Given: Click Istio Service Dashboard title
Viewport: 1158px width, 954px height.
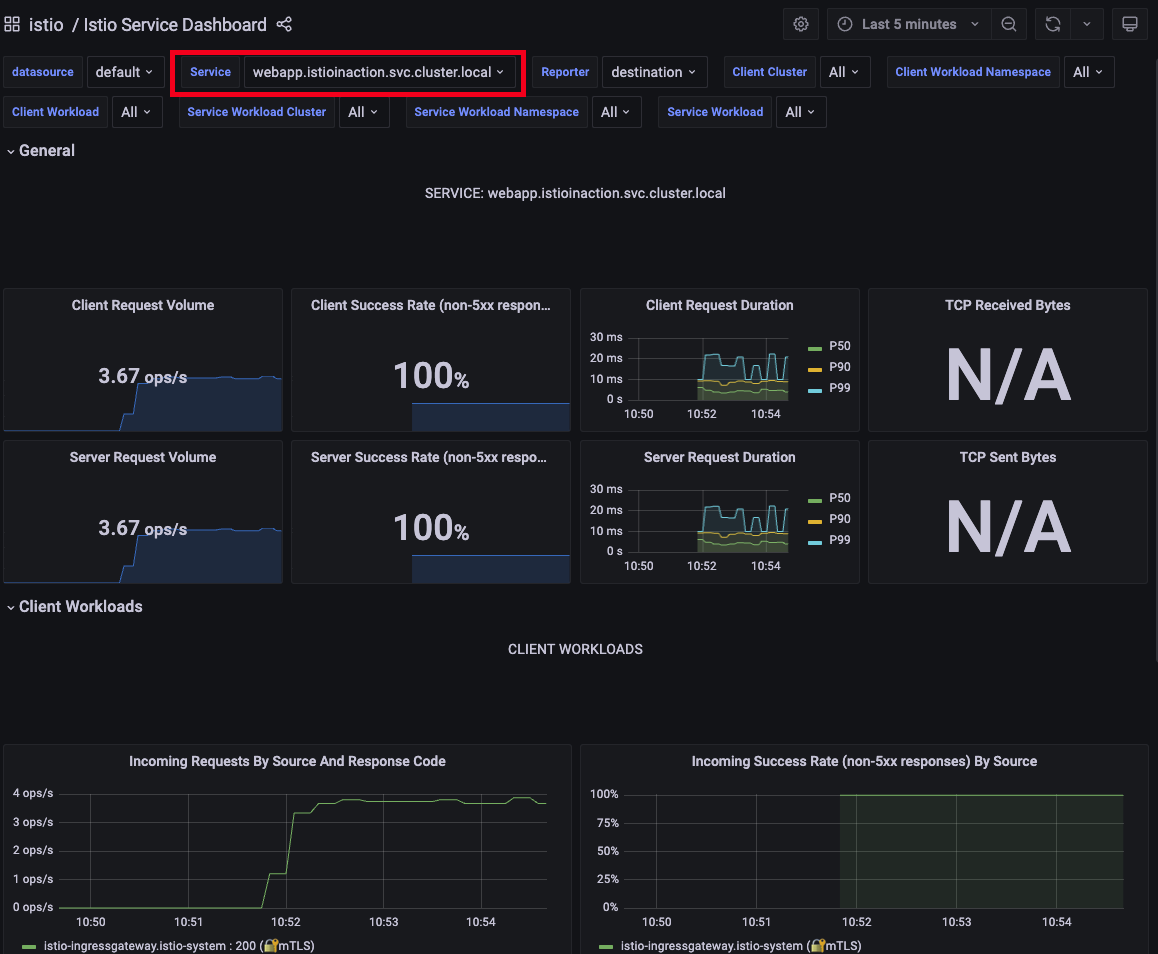Looking at the screenshot, I should pyautogui.click(x=175, y=24).
